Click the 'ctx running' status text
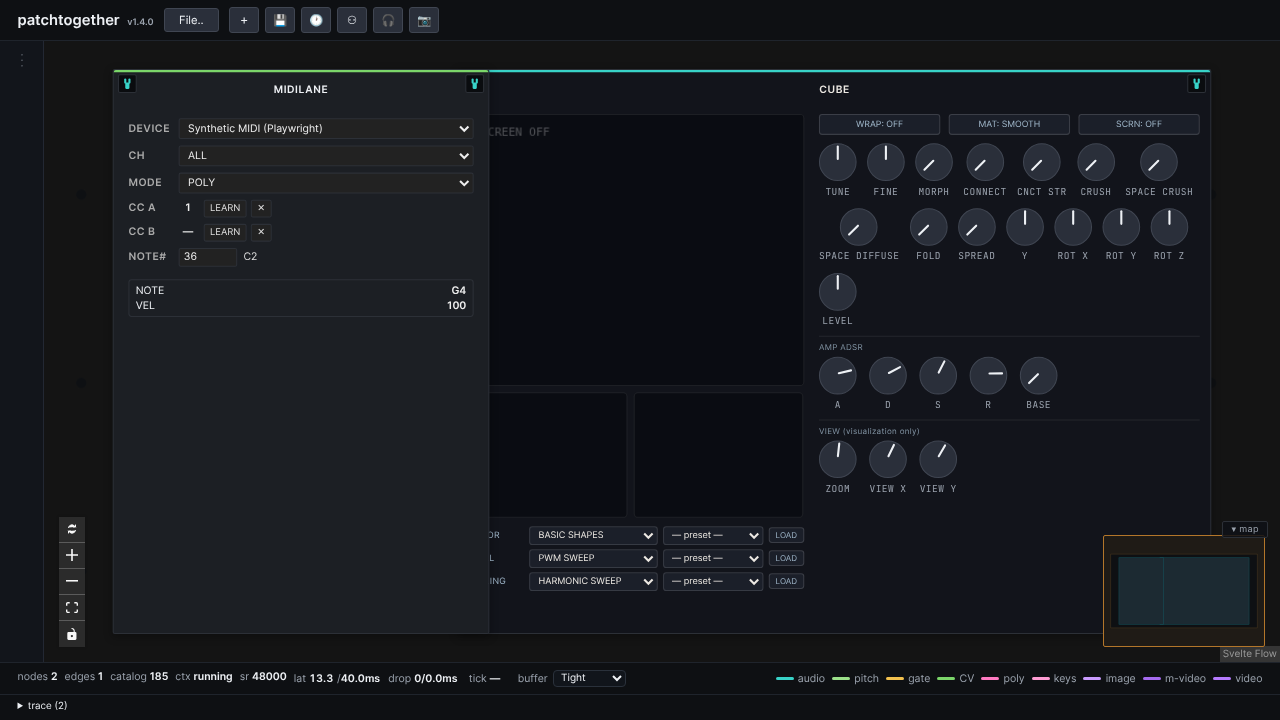1280x720 pixels. [x=204, y=677]
